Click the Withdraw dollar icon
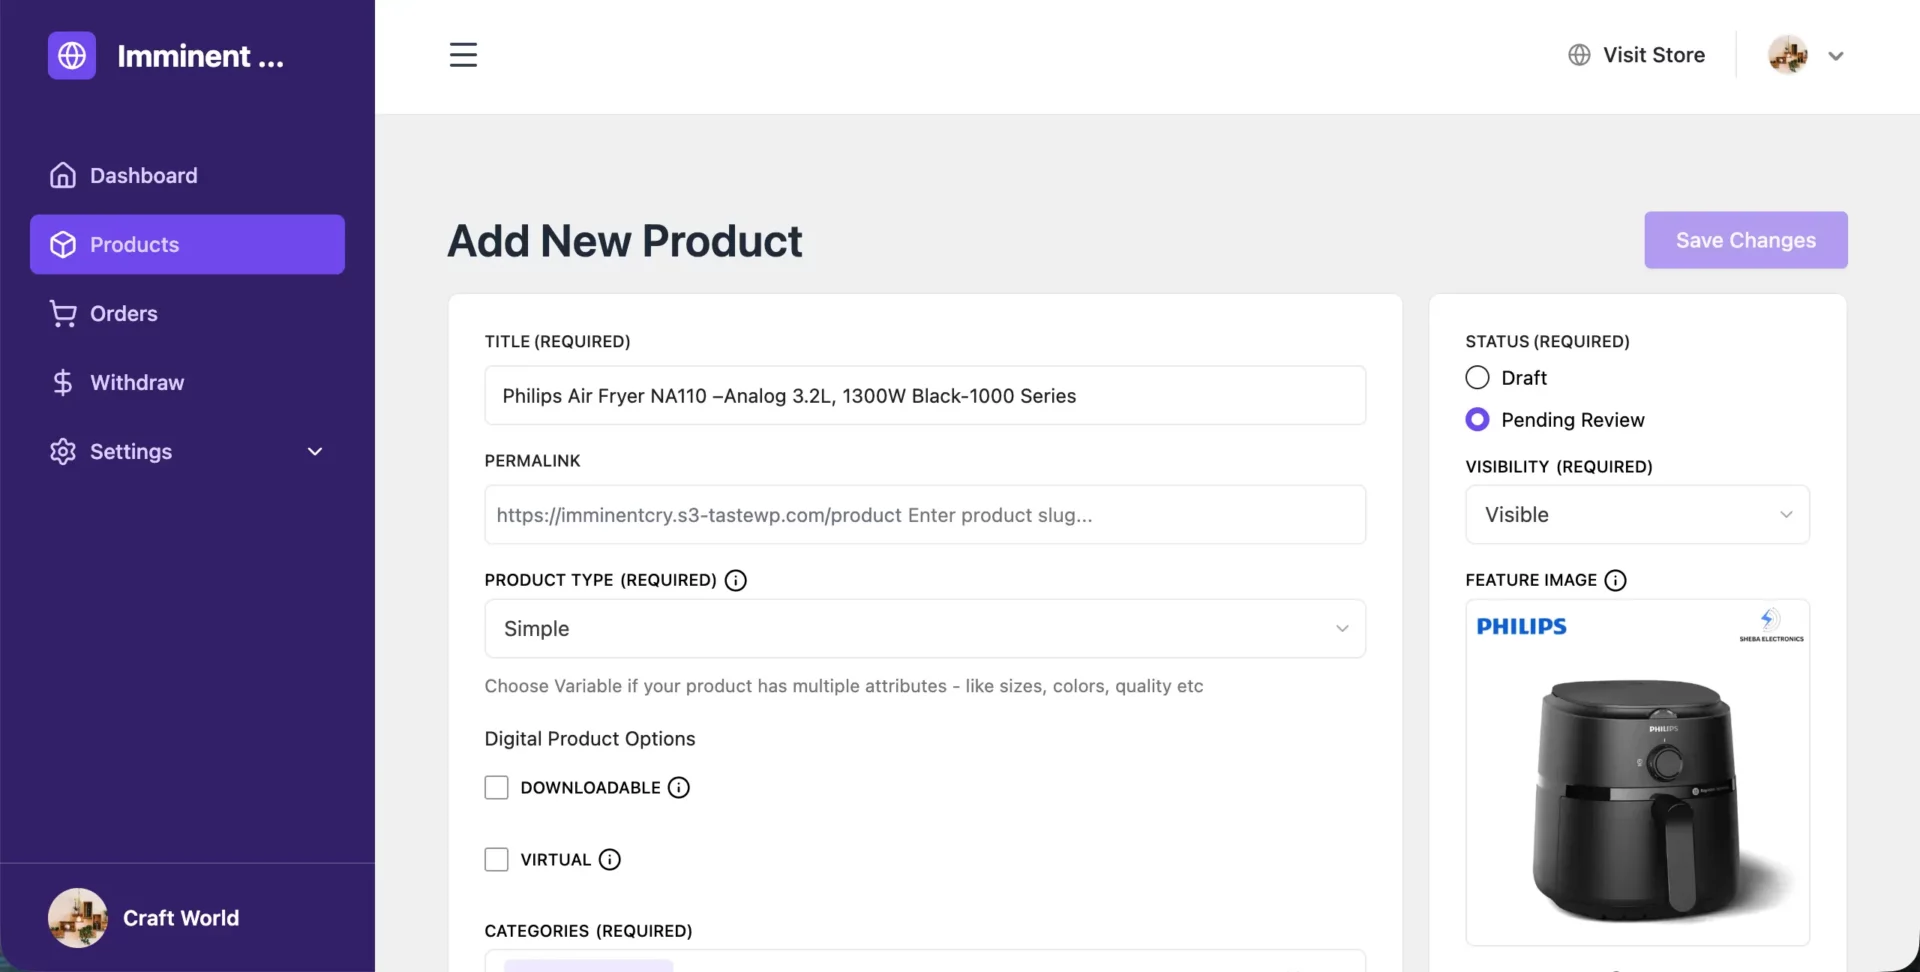Image resolution: width=1920 pixels, height=972 pixels. [63, 382]
